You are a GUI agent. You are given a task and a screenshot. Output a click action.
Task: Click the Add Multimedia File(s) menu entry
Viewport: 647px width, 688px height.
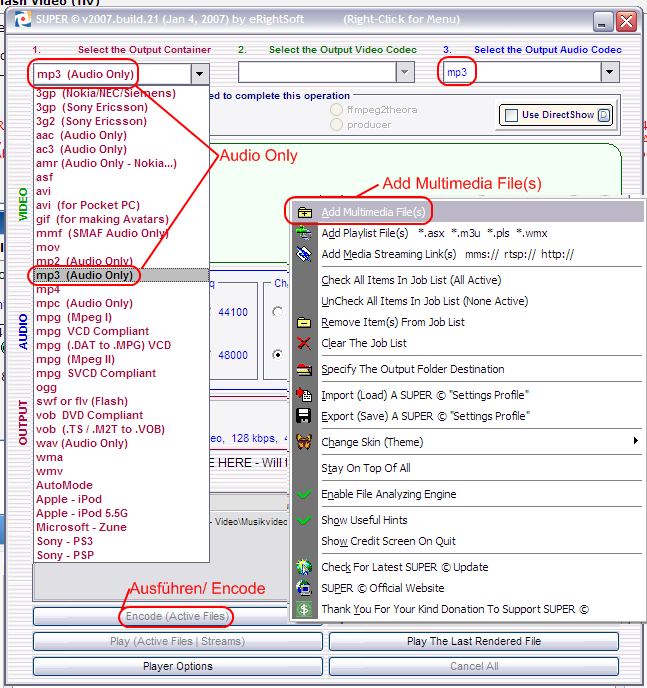pos(468,212)
